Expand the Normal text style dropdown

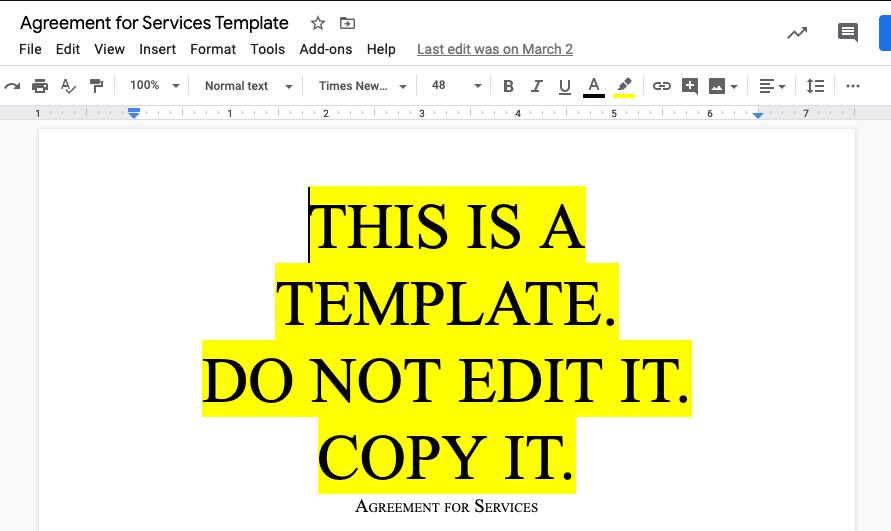pos(248,86)
